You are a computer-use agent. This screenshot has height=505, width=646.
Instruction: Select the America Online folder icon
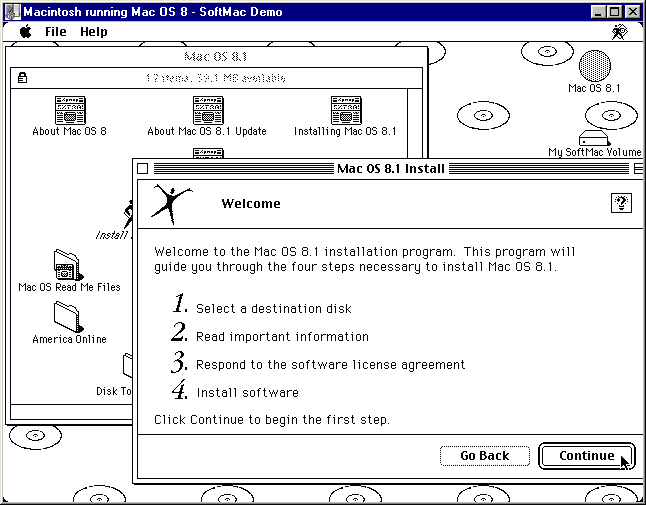[68, 317]
